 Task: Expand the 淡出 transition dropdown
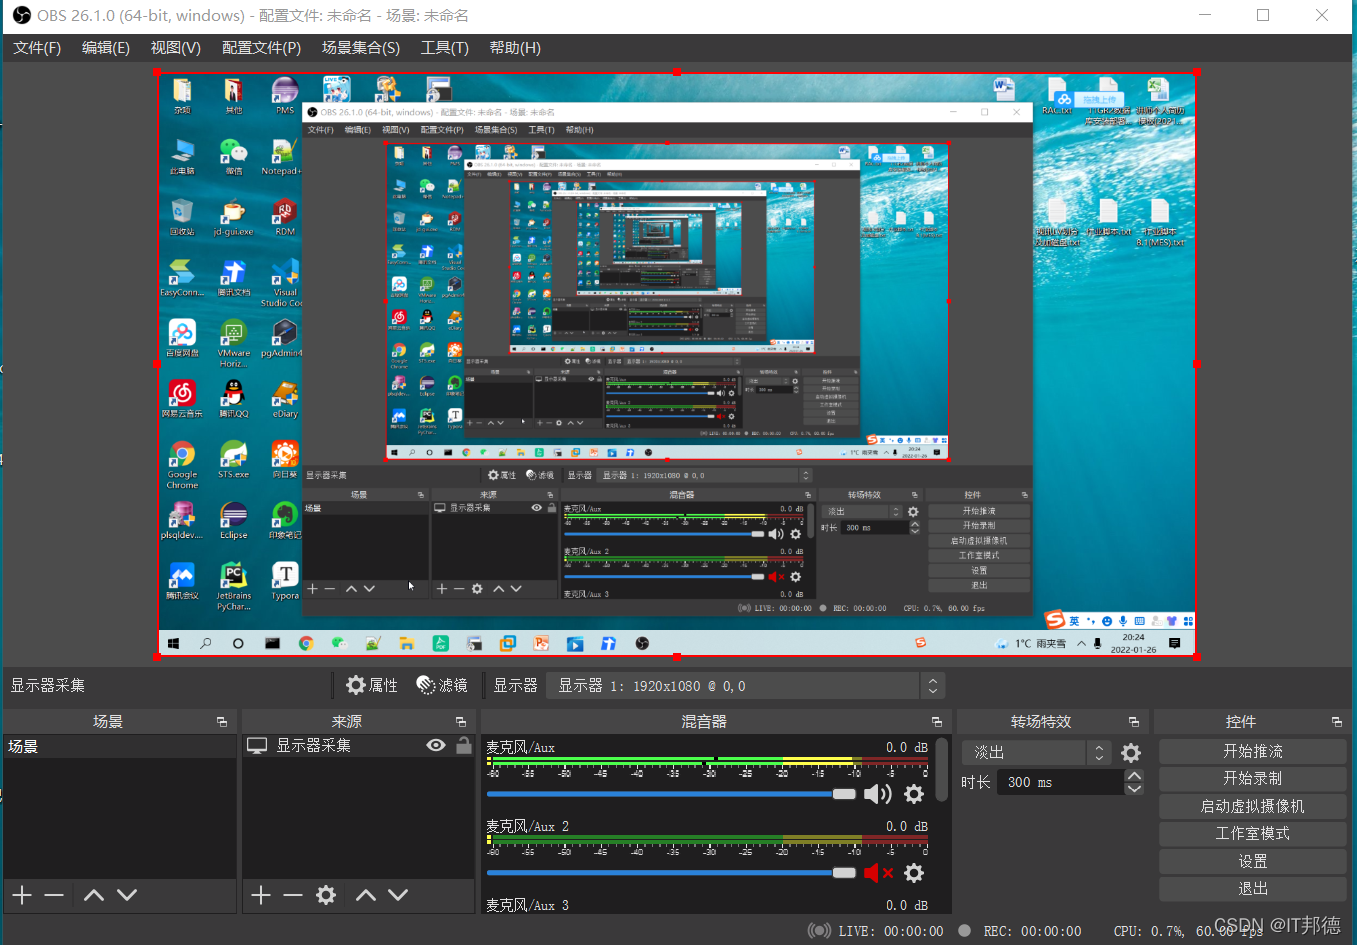tap(1036, 752)
